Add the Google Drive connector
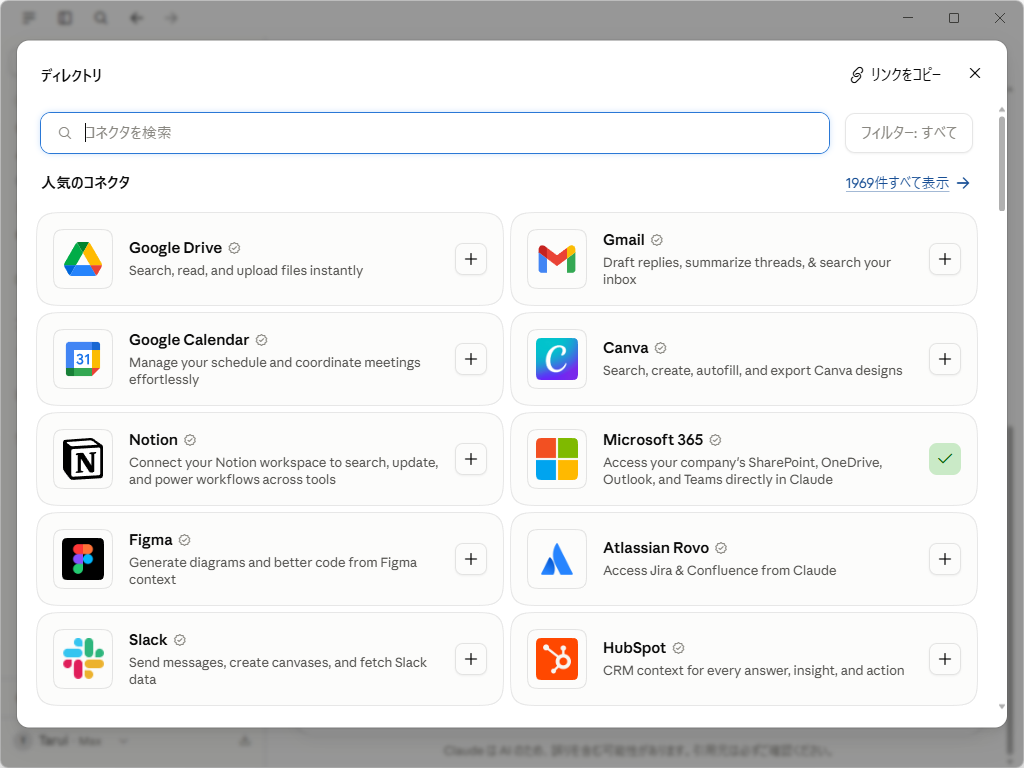The width and height of the screenshot is (1024, 768). pos(471,259)
